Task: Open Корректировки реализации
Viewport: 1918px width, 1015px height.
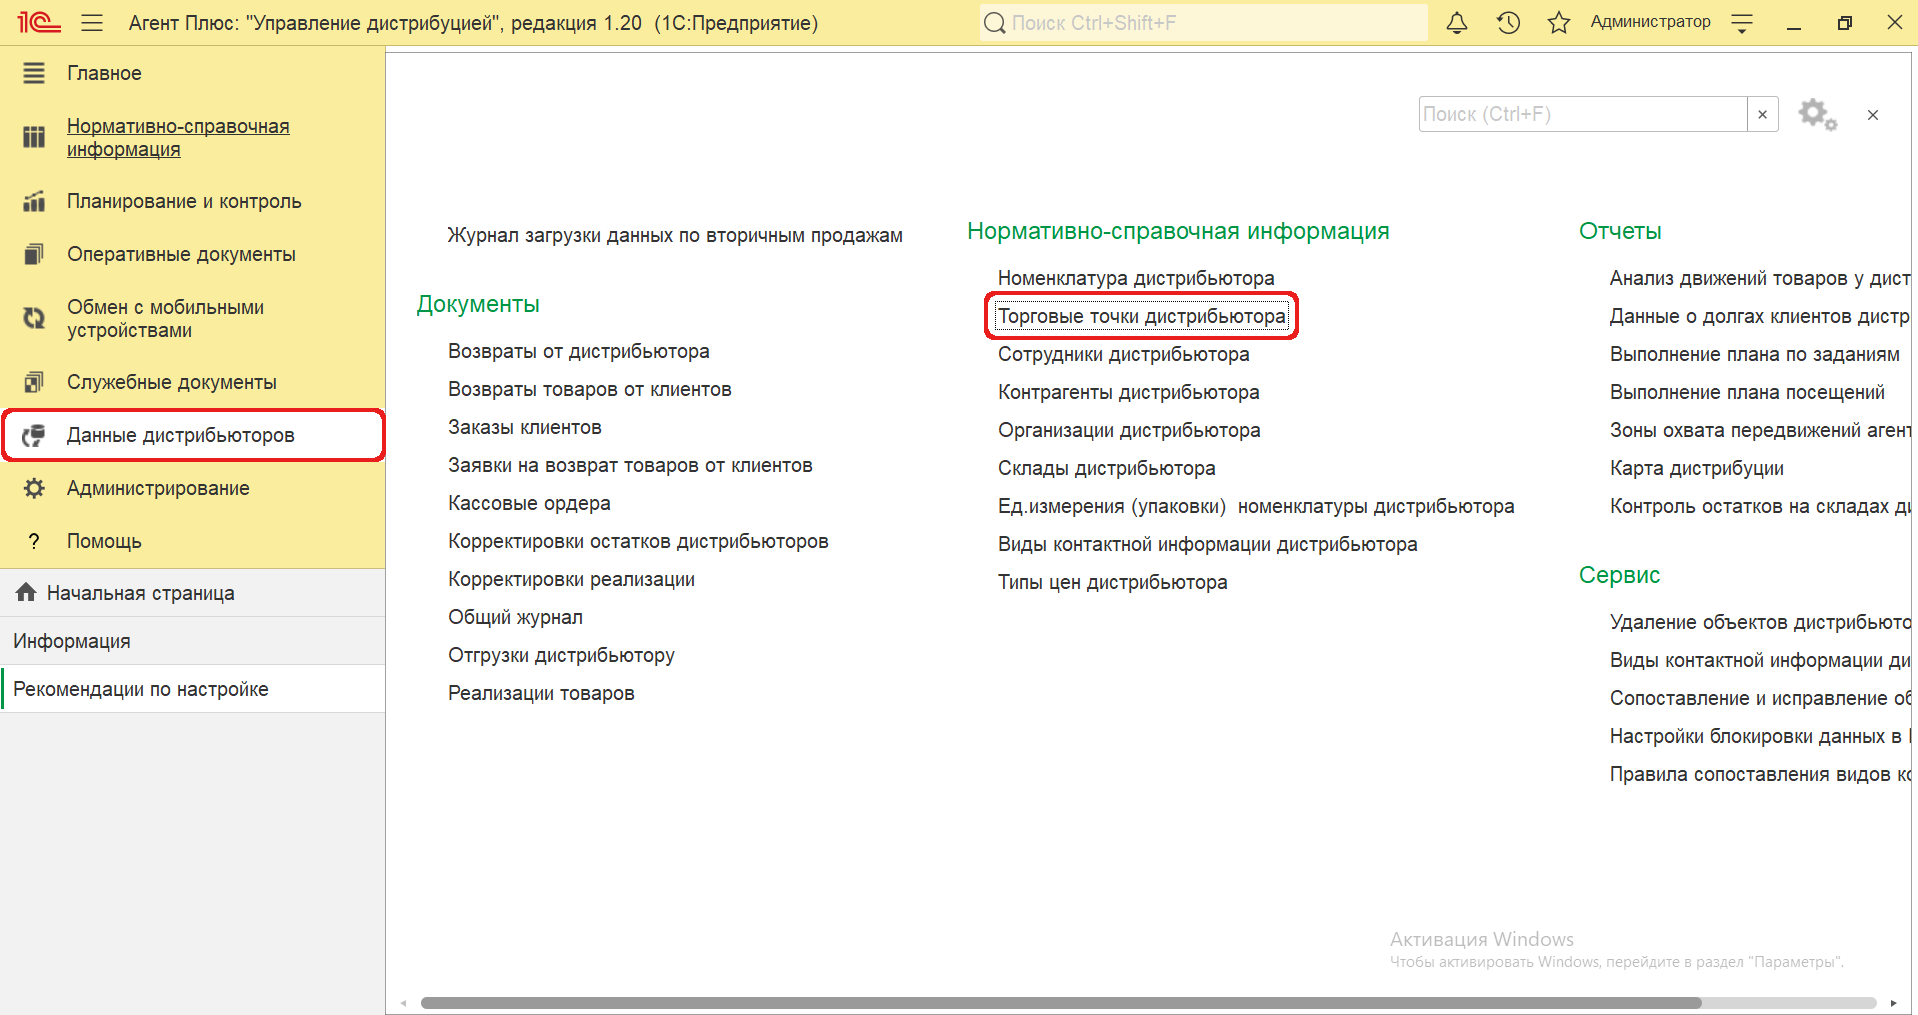Action: (571, 579)
